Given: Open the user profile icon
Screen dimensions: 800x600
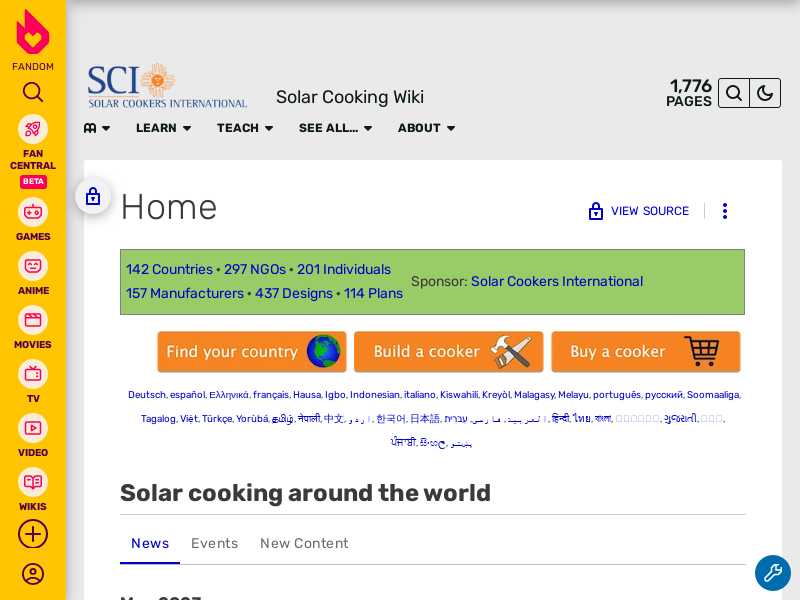Looking at the screenshot, I should pos(33,574).
